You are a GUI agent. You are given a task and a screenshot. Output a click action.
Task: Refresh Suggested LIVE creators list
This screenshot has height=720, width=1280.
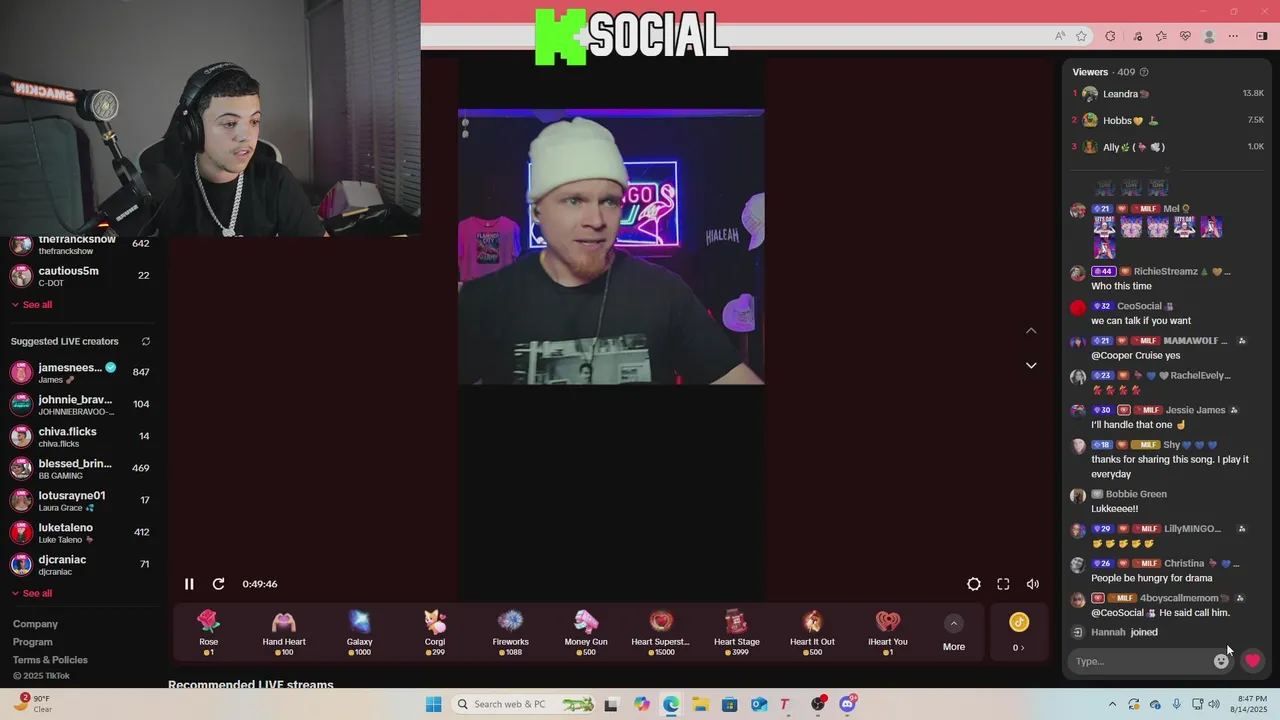[146, 341]
